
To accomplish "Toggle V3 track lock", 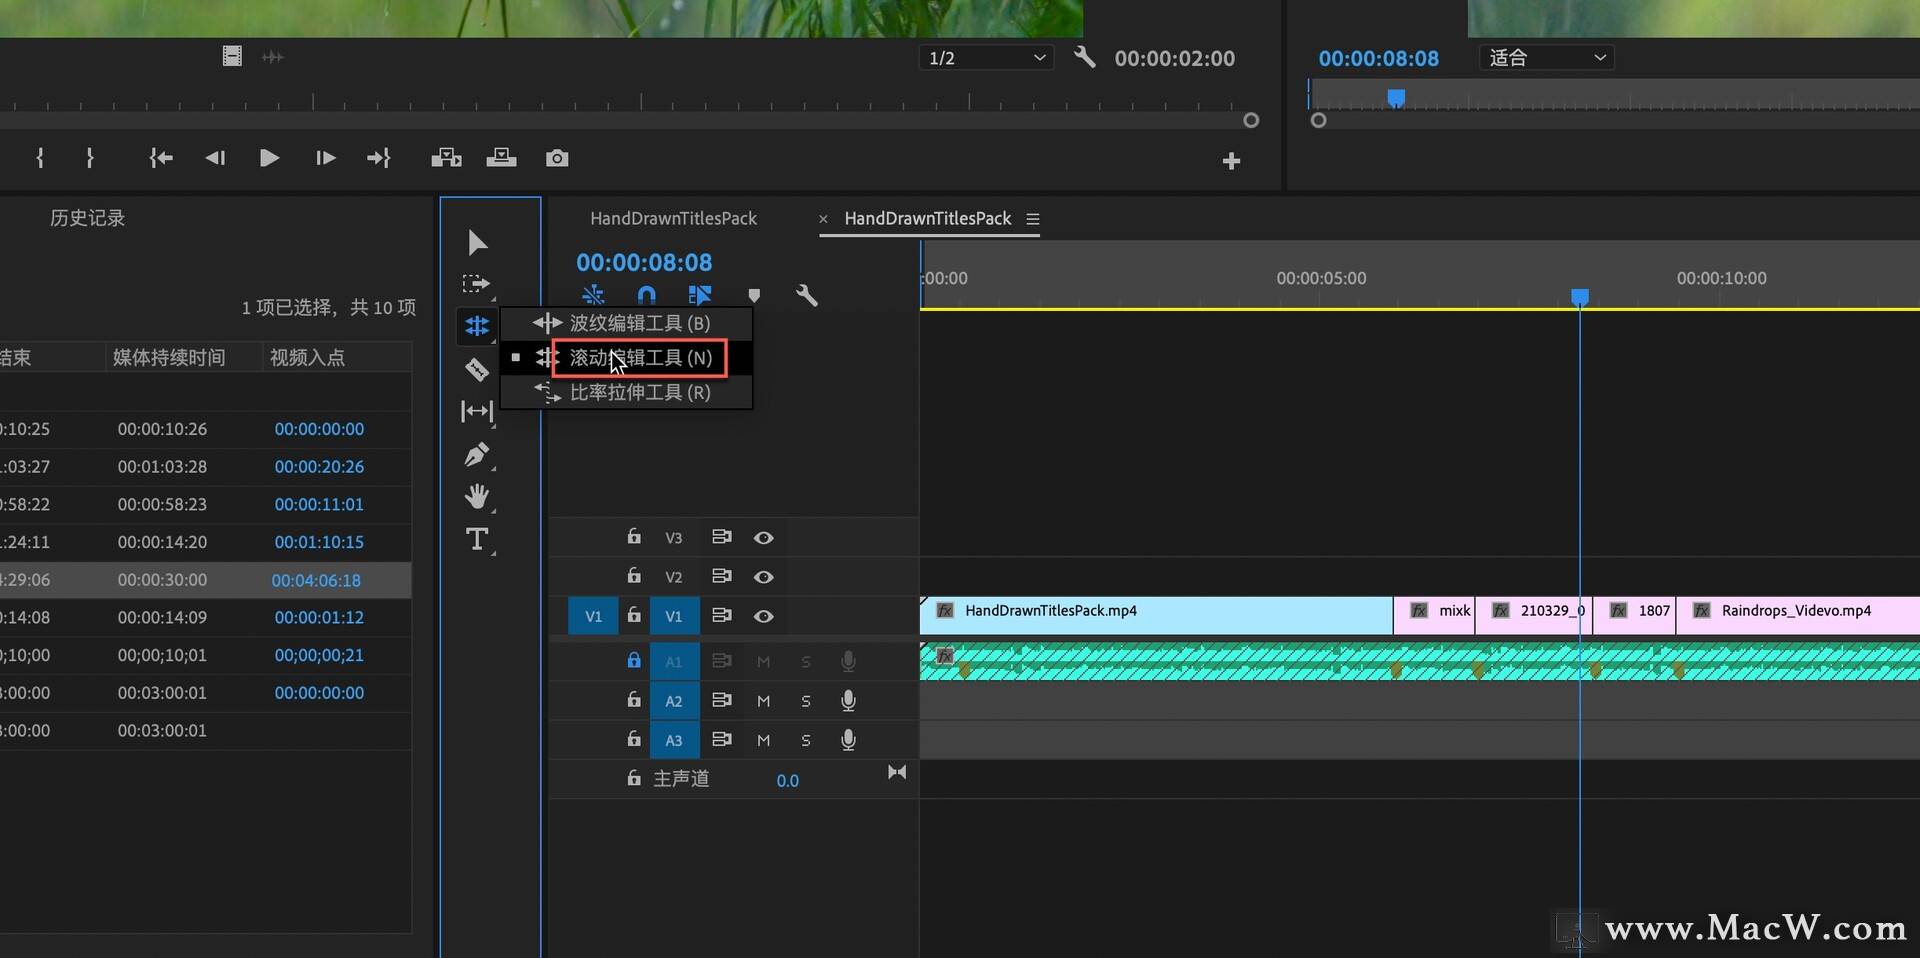I will (634, 537).
